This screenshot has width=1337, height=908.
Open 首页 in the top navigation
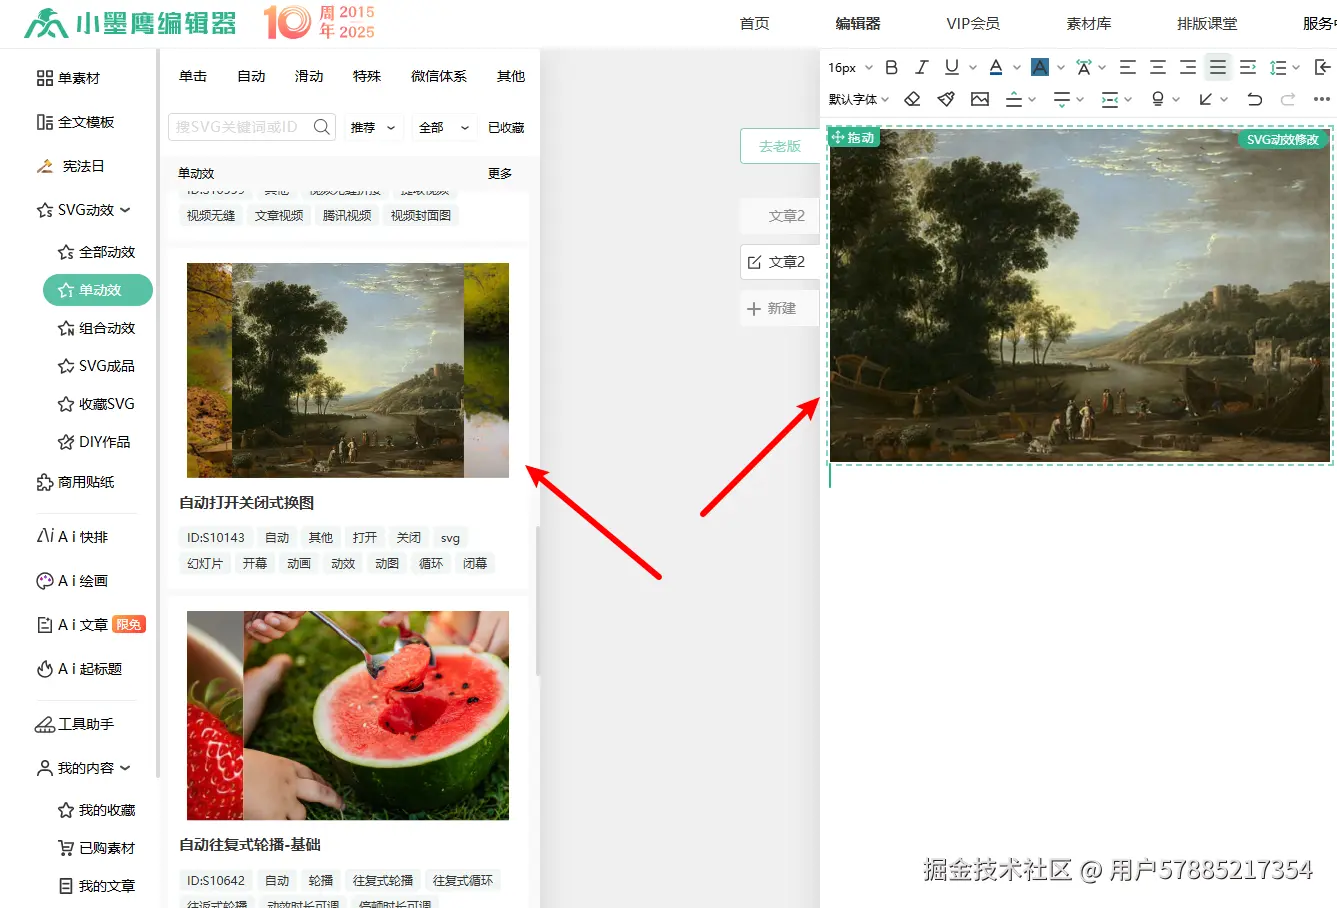pyautogui.click(x=755, y=23)
